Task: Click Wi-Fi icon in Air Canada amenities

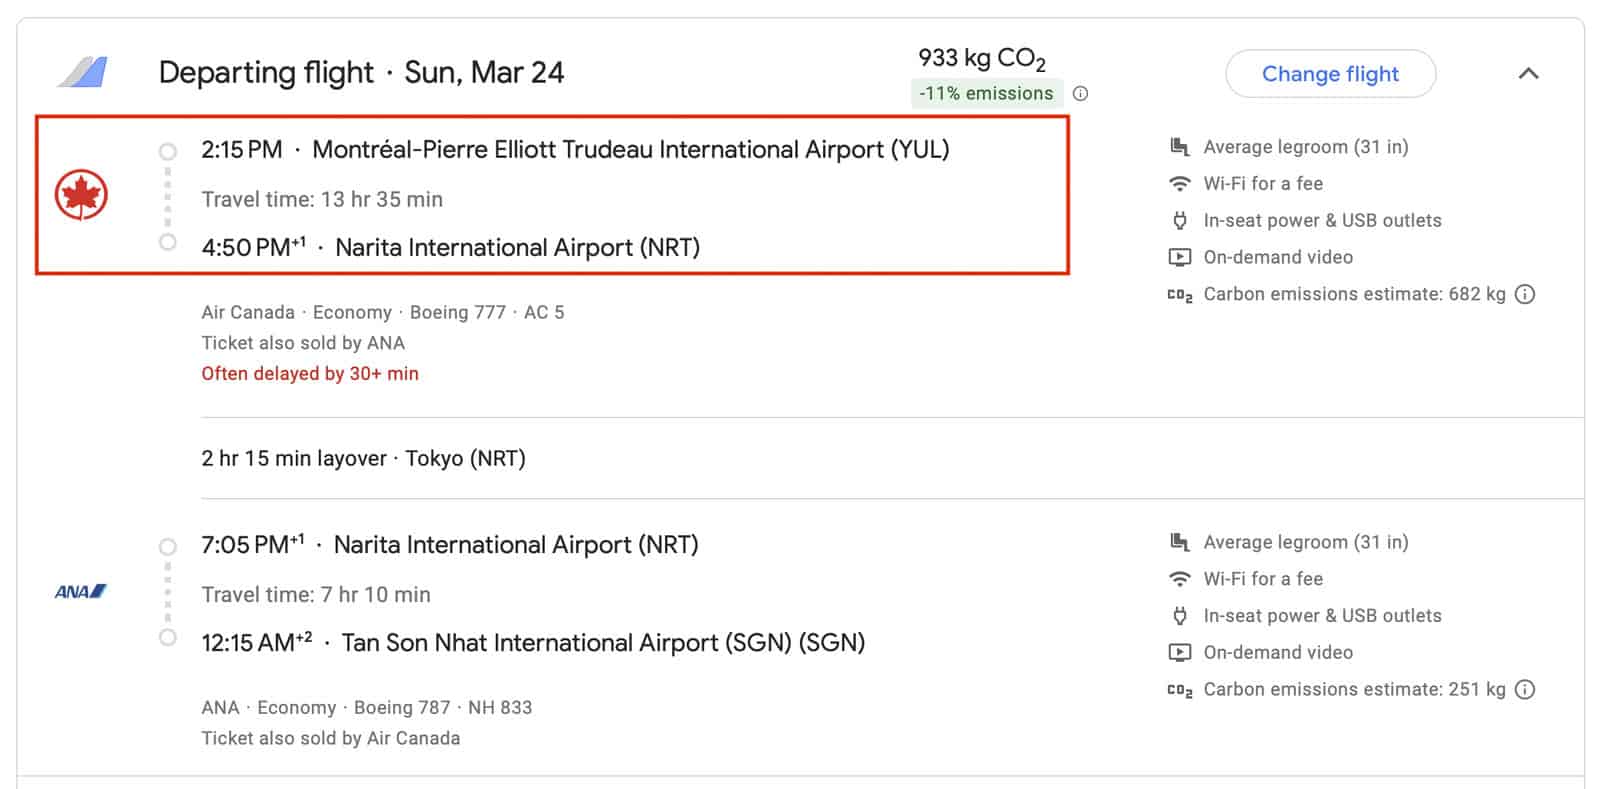Action: 1180,184
